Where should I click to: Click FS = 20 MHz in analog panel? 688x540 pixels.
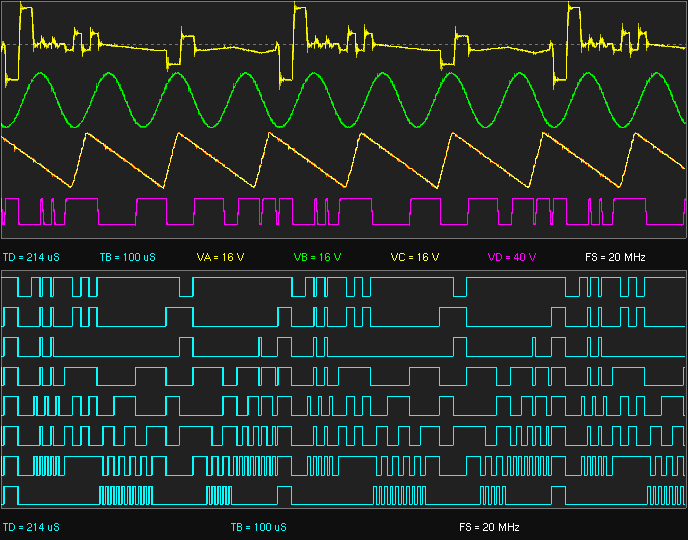click(615, 257)
